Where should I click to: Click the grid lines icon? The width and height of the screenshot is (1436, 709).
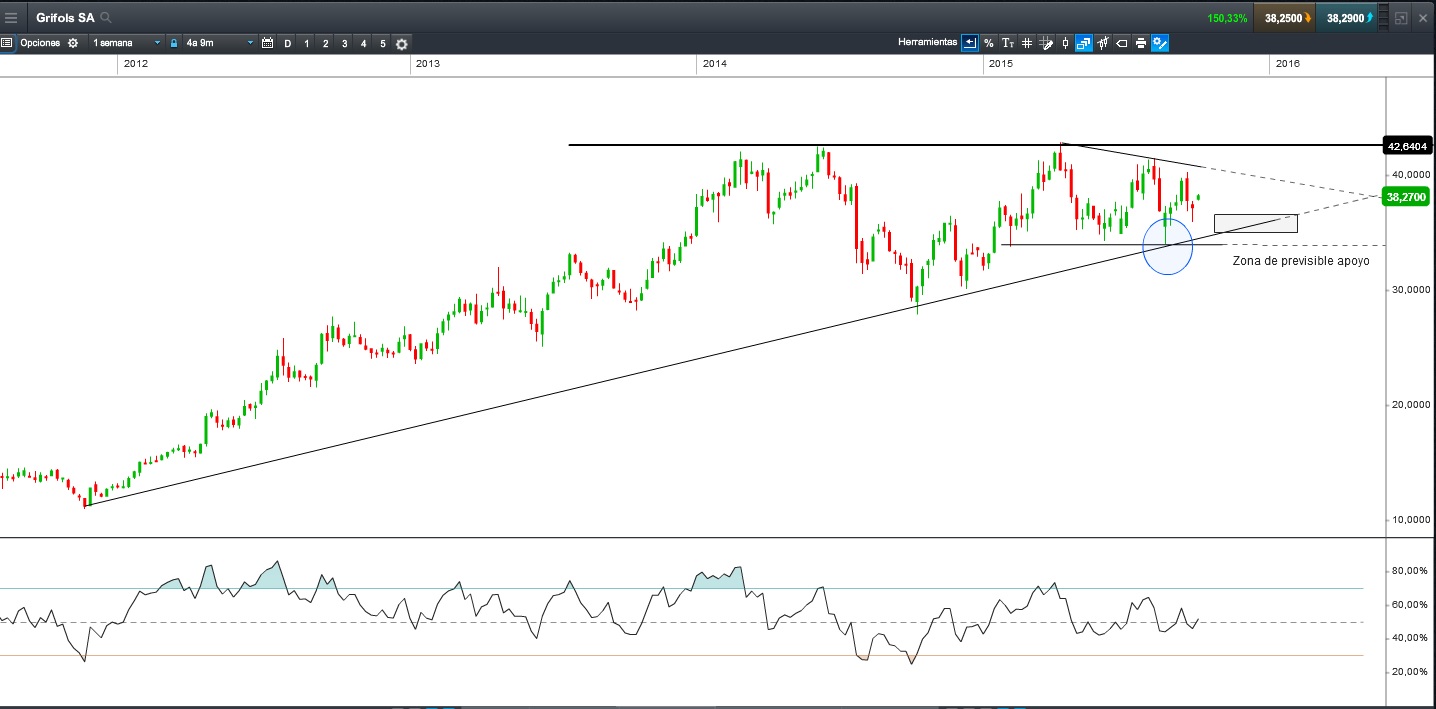pyautogui.click(x=1026, y=43)
